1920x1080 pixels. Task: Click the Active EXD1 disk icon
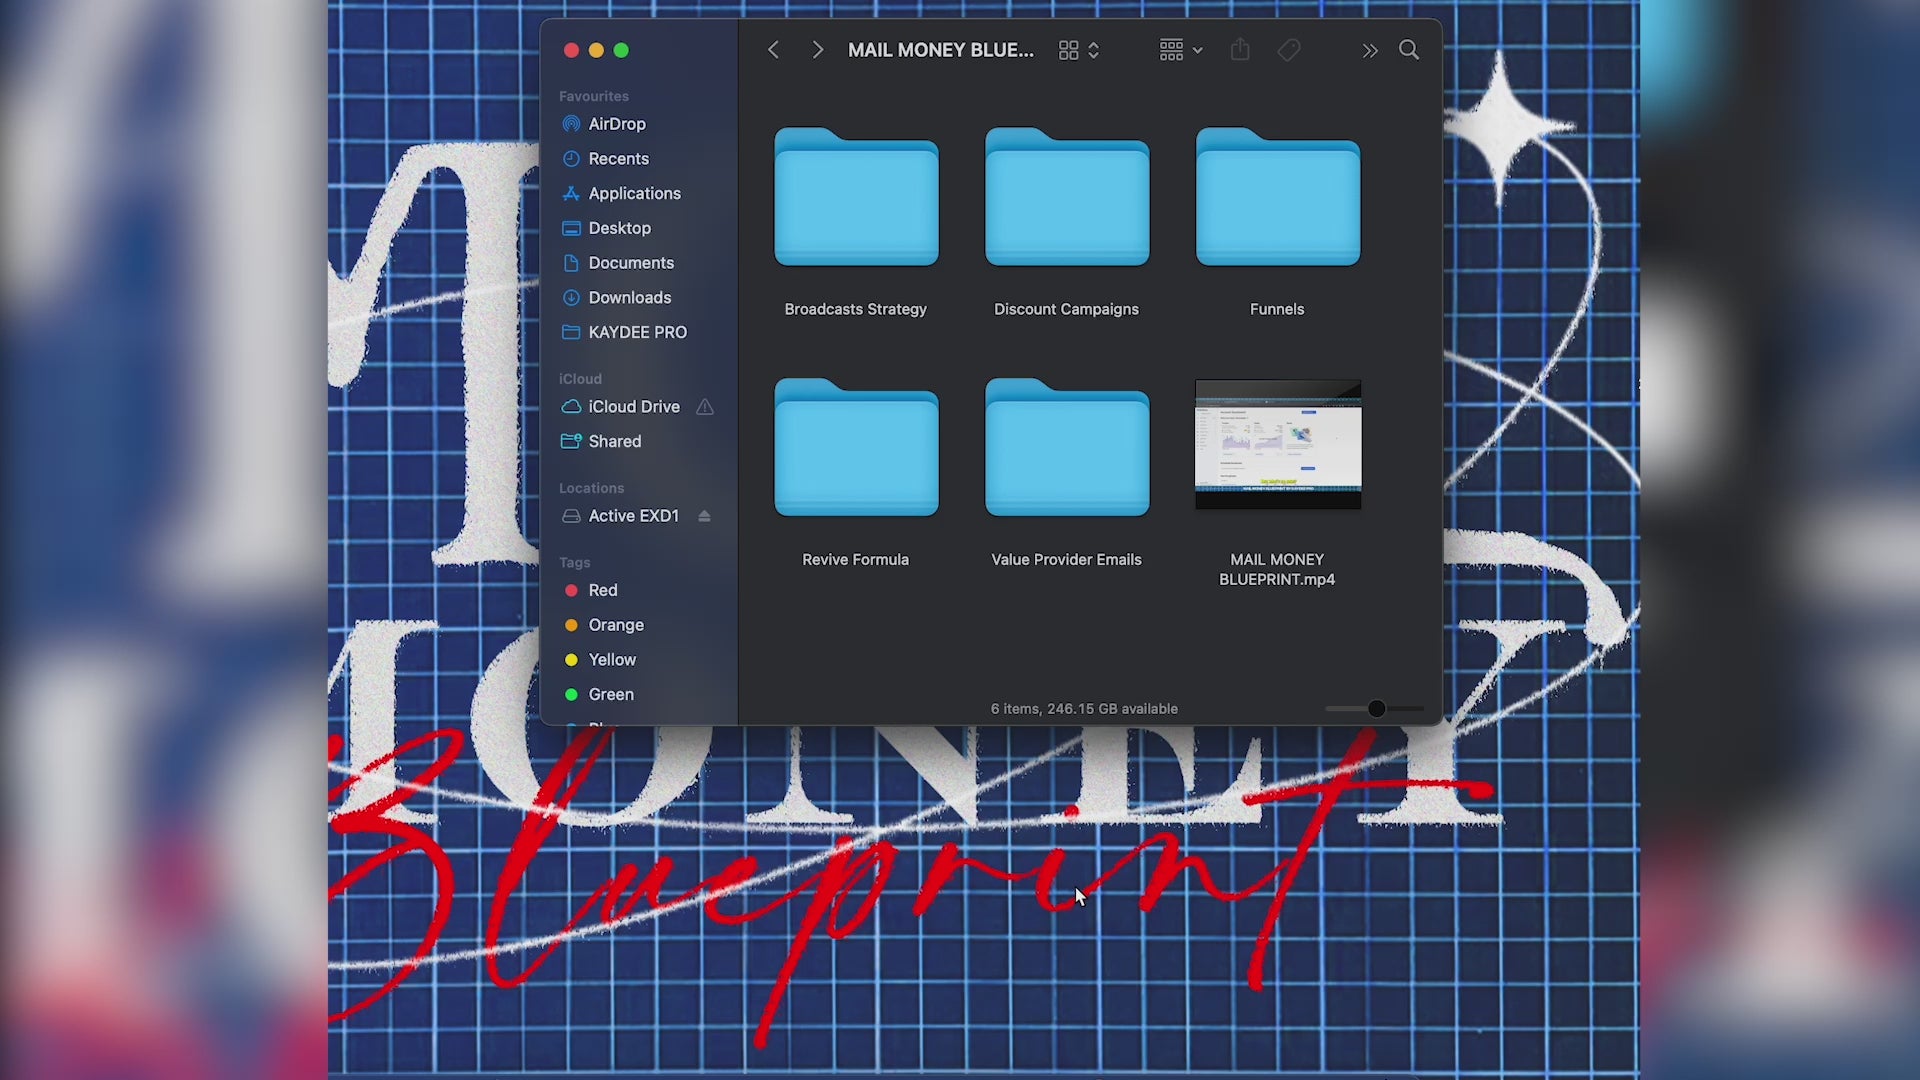click(x=571, y=516)
